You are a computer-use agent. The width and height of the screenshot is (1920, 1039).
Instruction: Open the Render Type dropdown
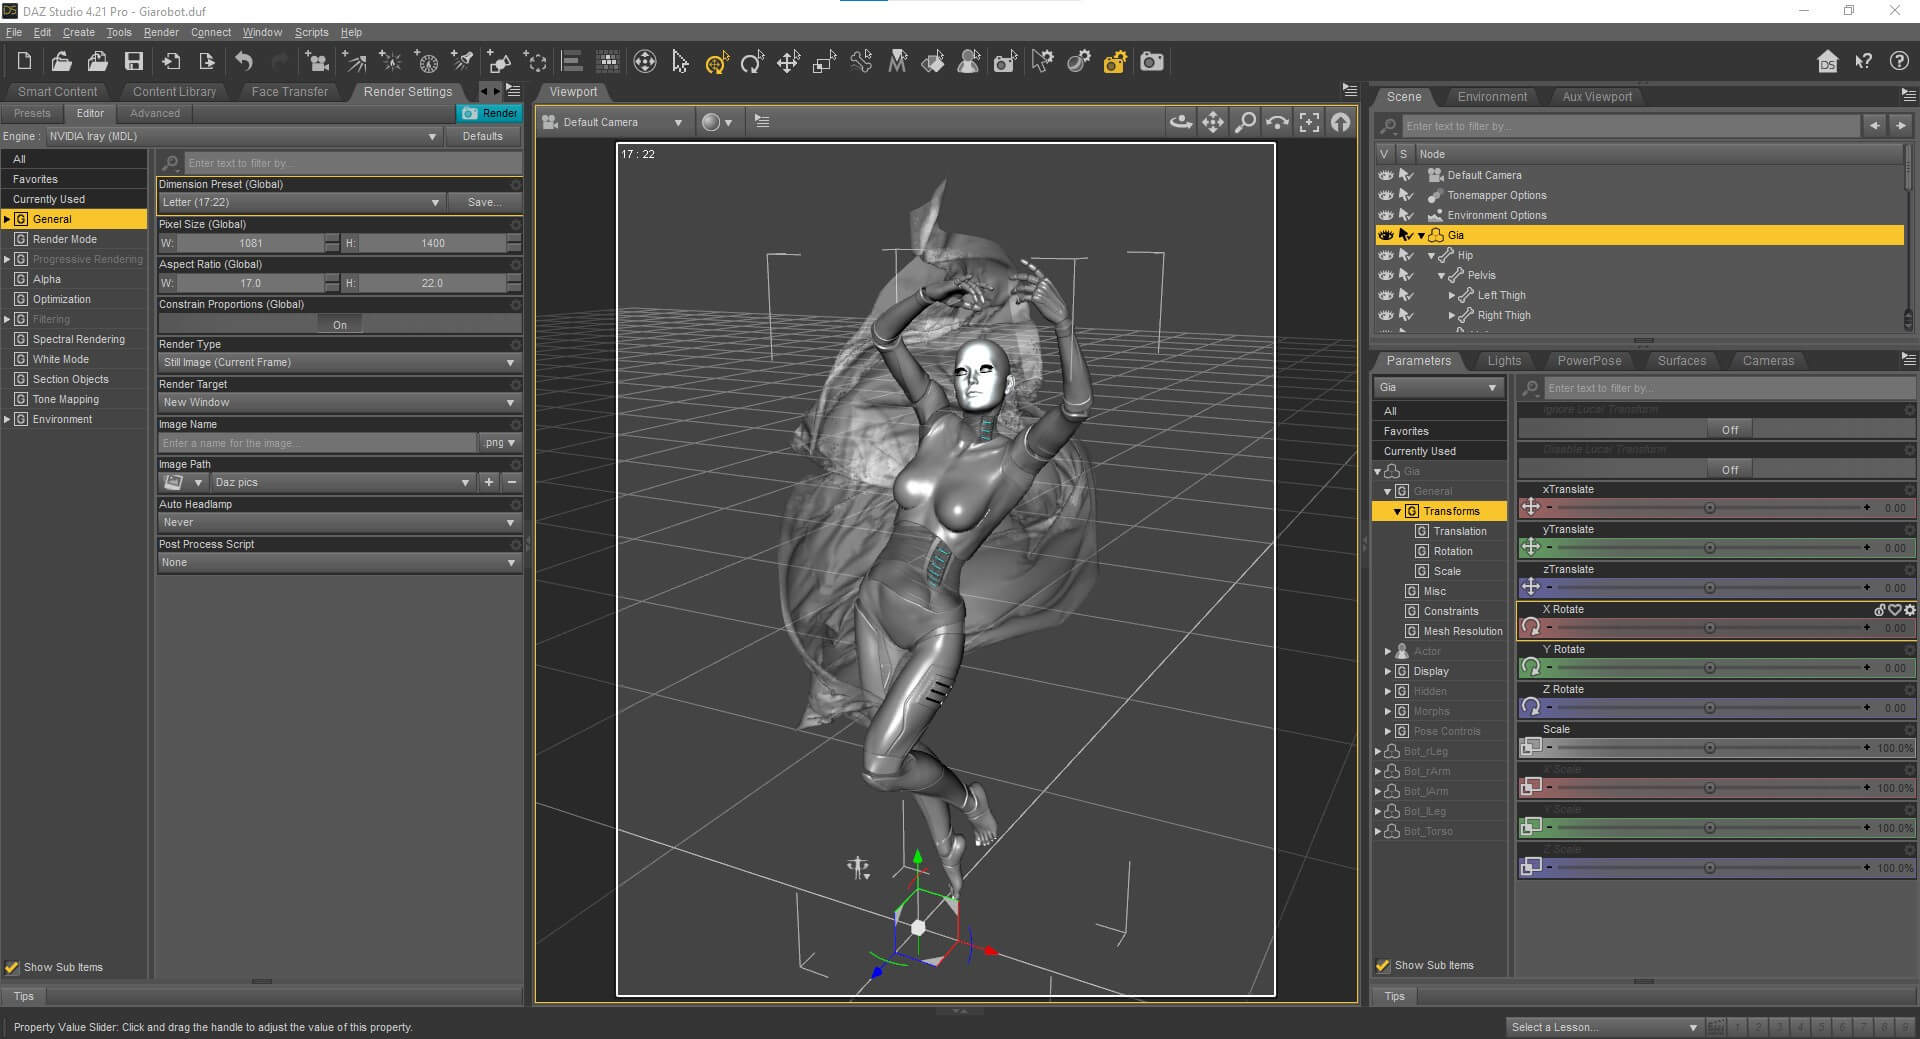(x=339, y=362)
